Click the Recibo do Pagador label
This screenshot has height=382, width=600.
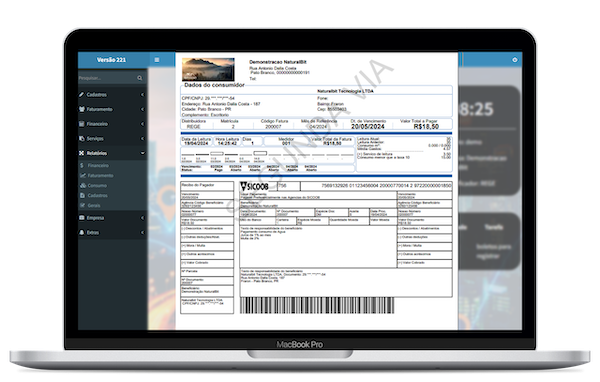coord(198,185)
